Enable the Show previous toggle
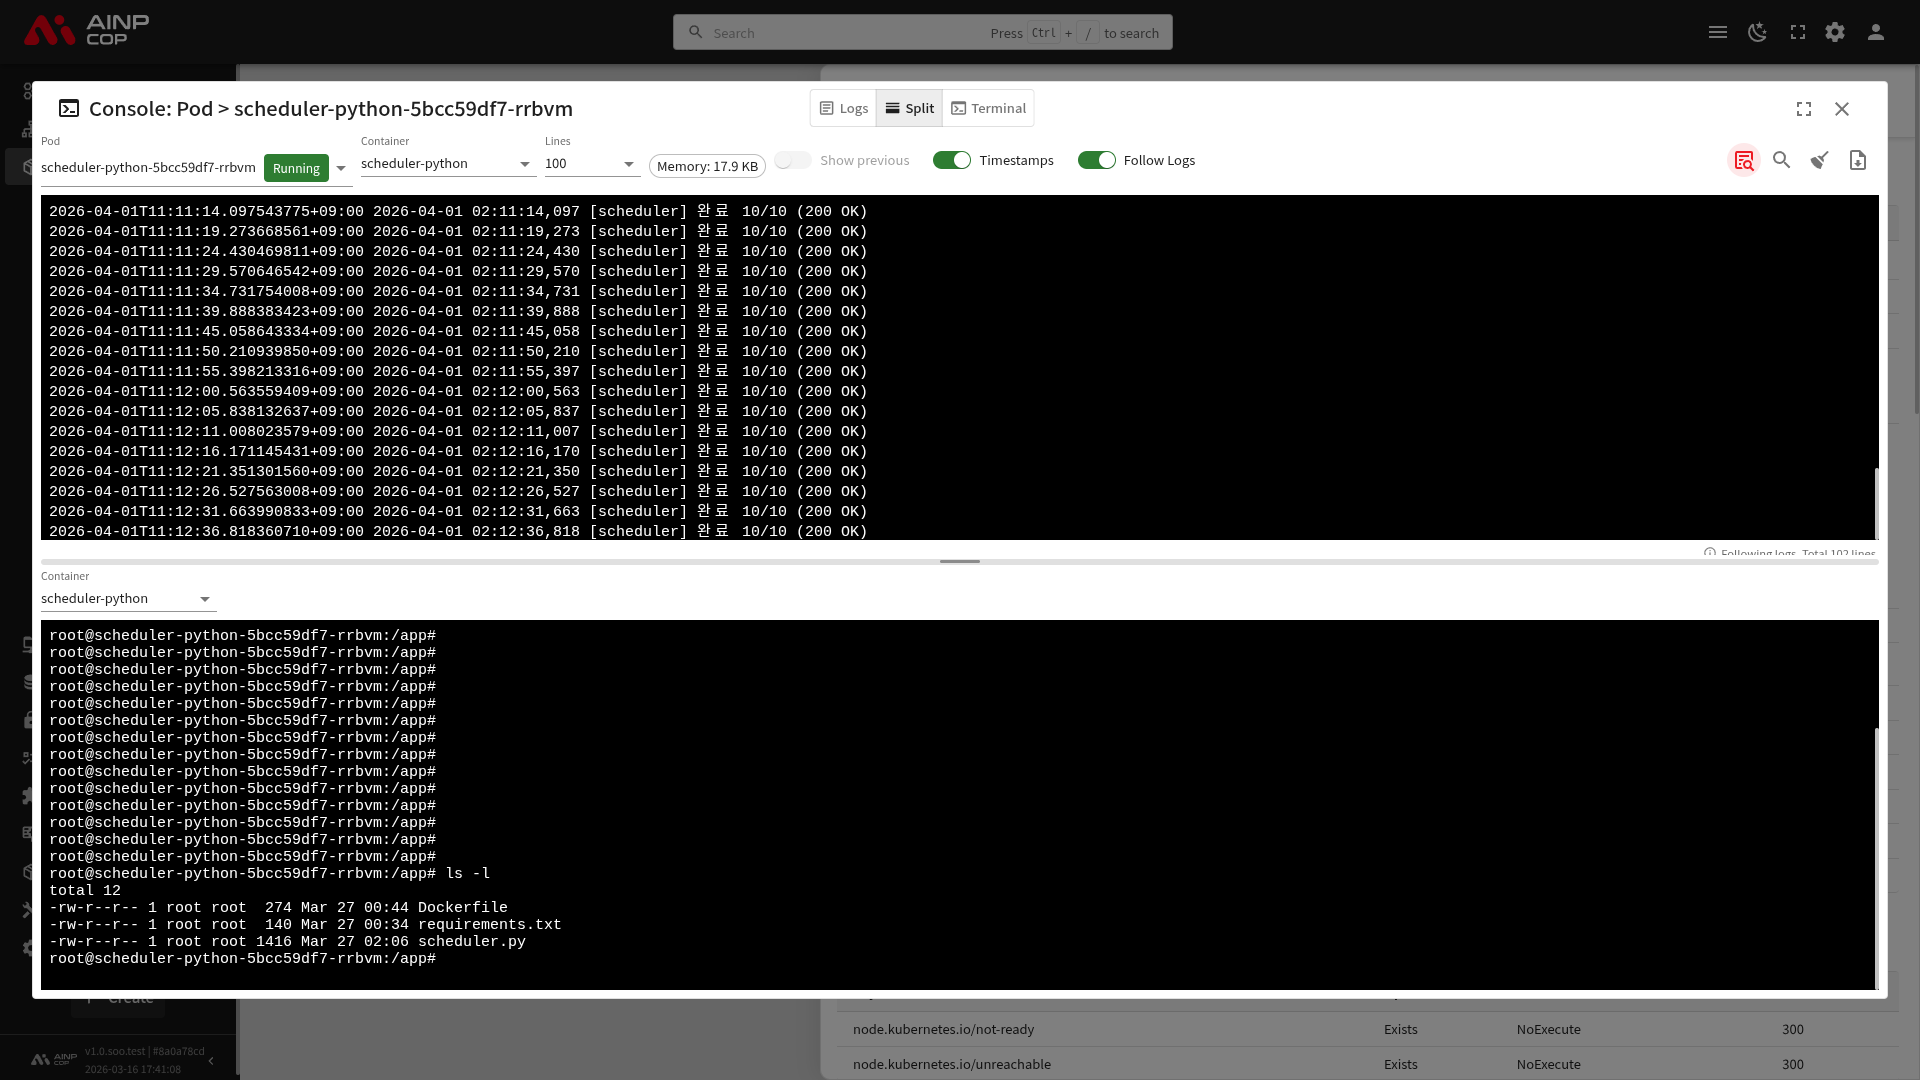 coord(792,161)
